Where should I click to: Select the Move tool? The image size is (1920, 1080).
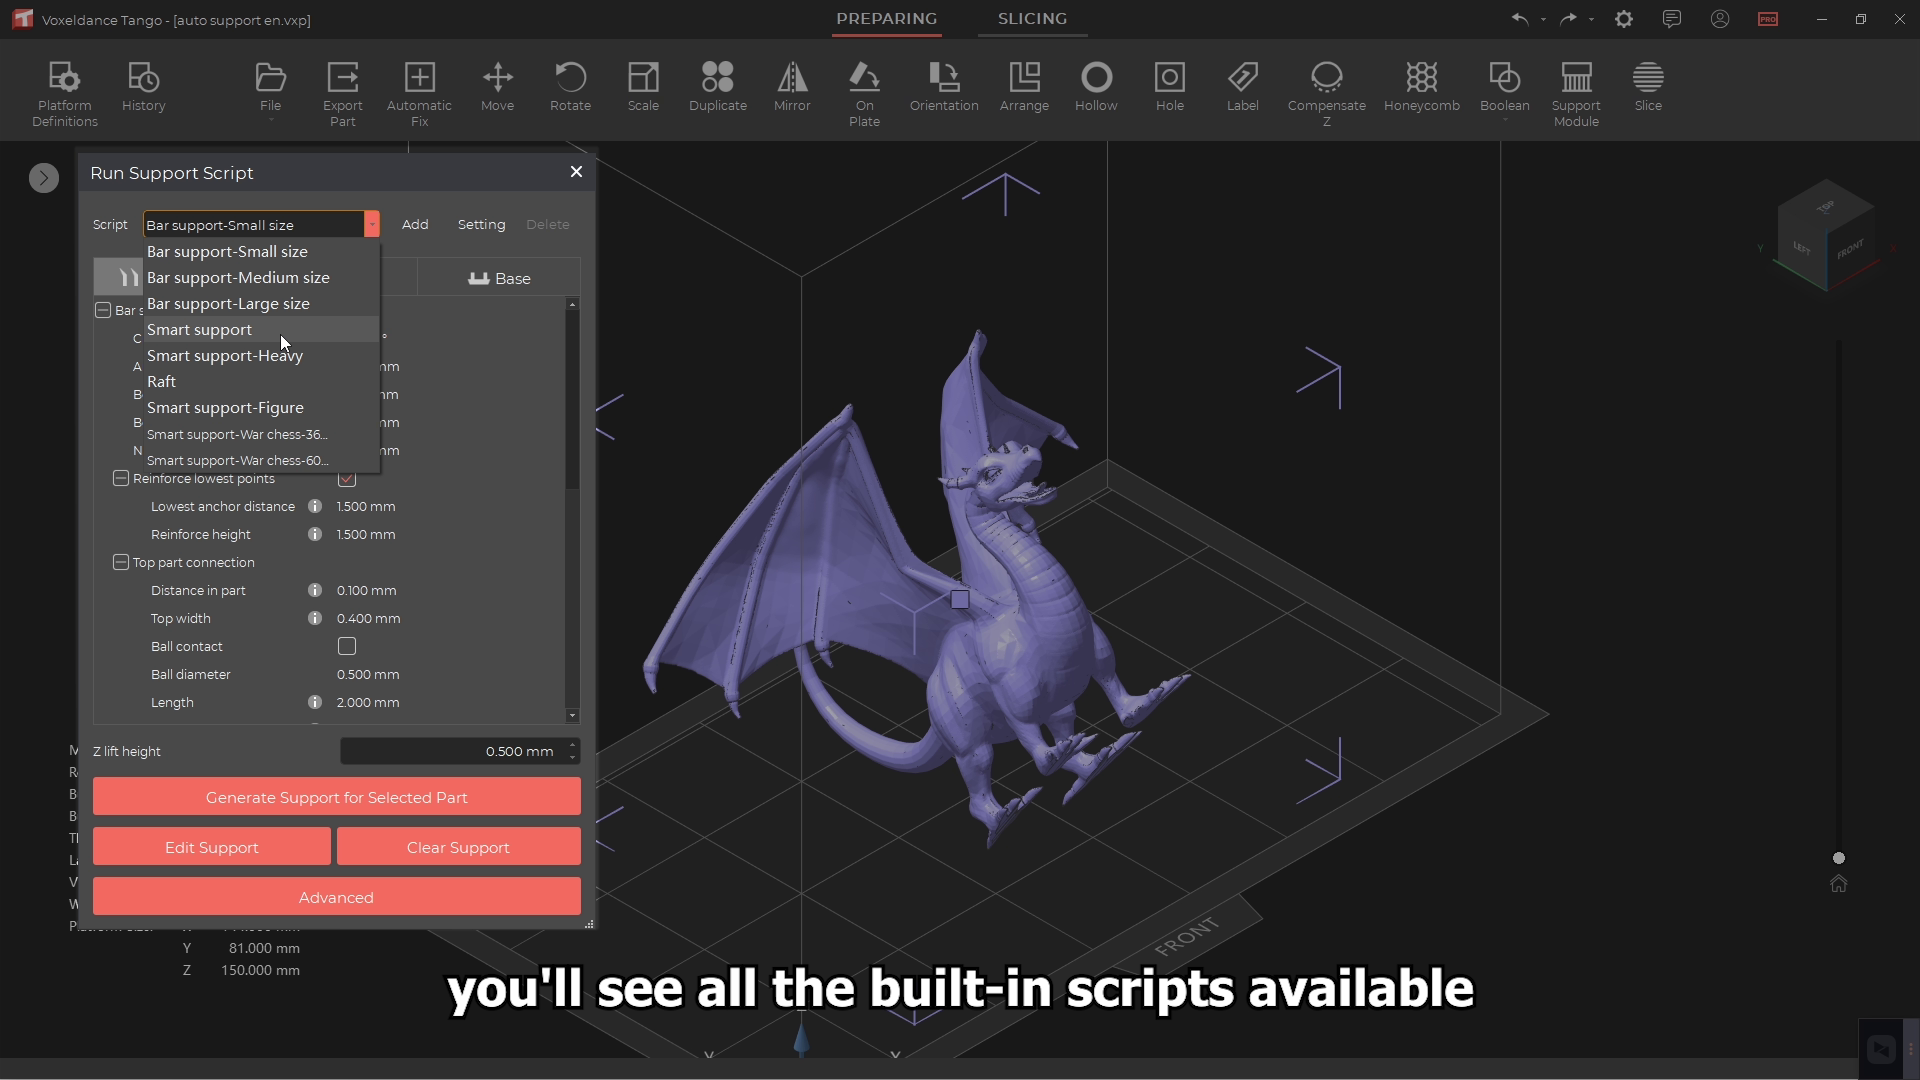[497, 87]
